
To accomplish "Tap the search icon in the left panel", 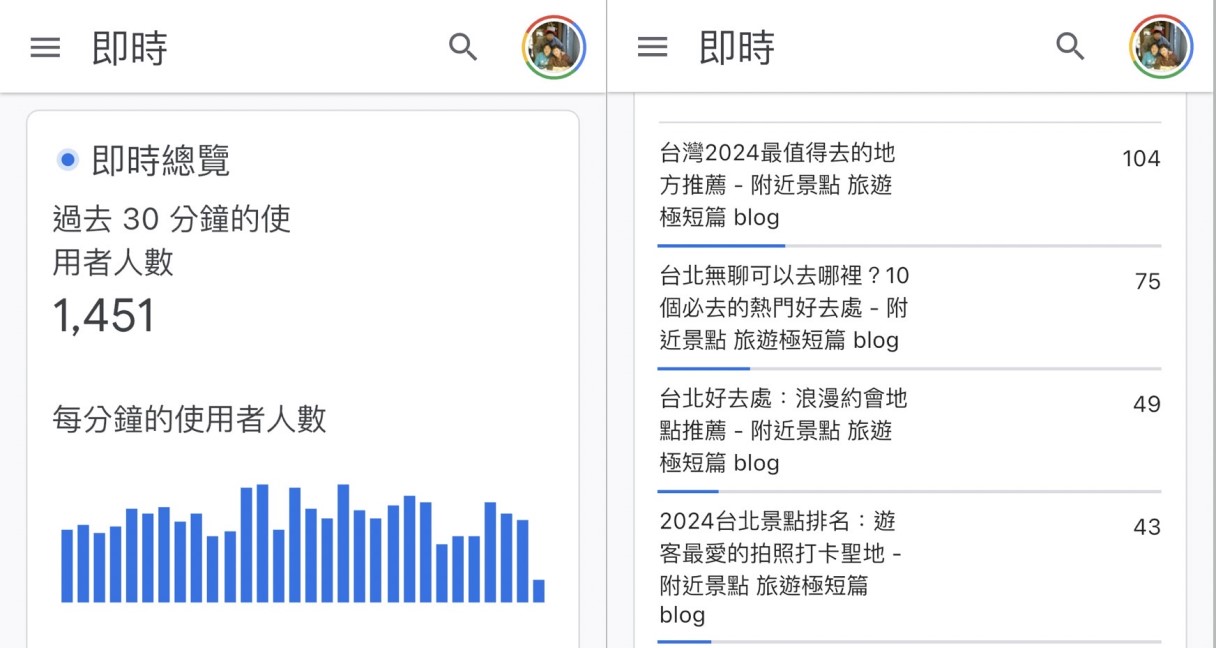I will coord(462,47).
